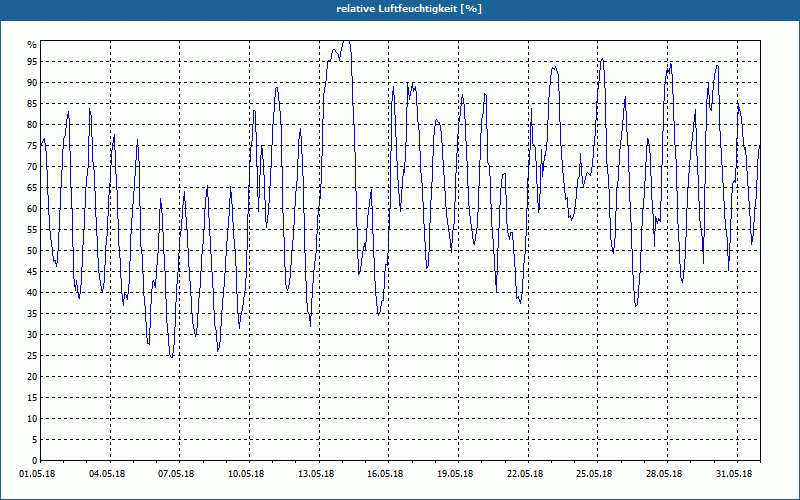Click the date label '16.05.18'

[386, 474]
